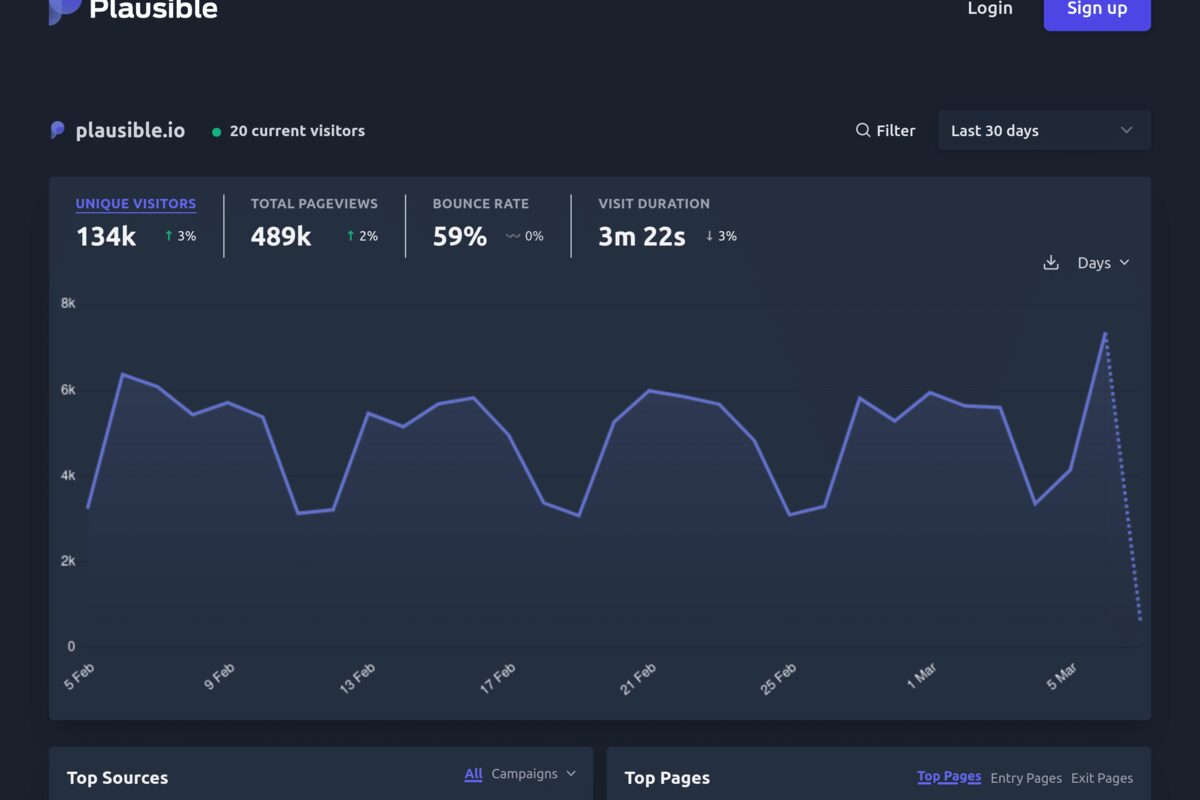1200x800 pixels.
Task: Switch to the Entry Pages tab
Action: [1026, 777]
